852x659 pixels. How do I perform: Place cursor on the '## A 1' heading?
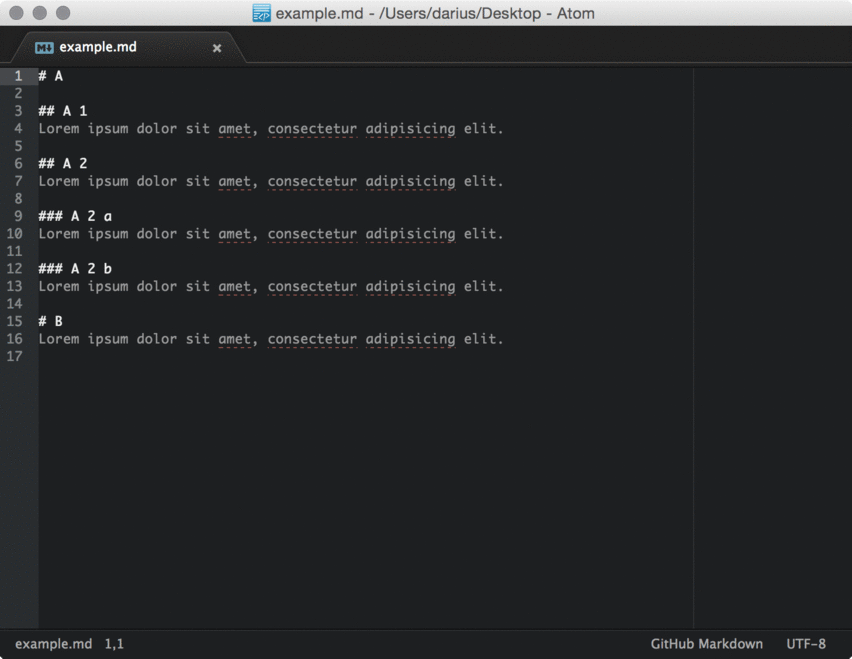63,111
